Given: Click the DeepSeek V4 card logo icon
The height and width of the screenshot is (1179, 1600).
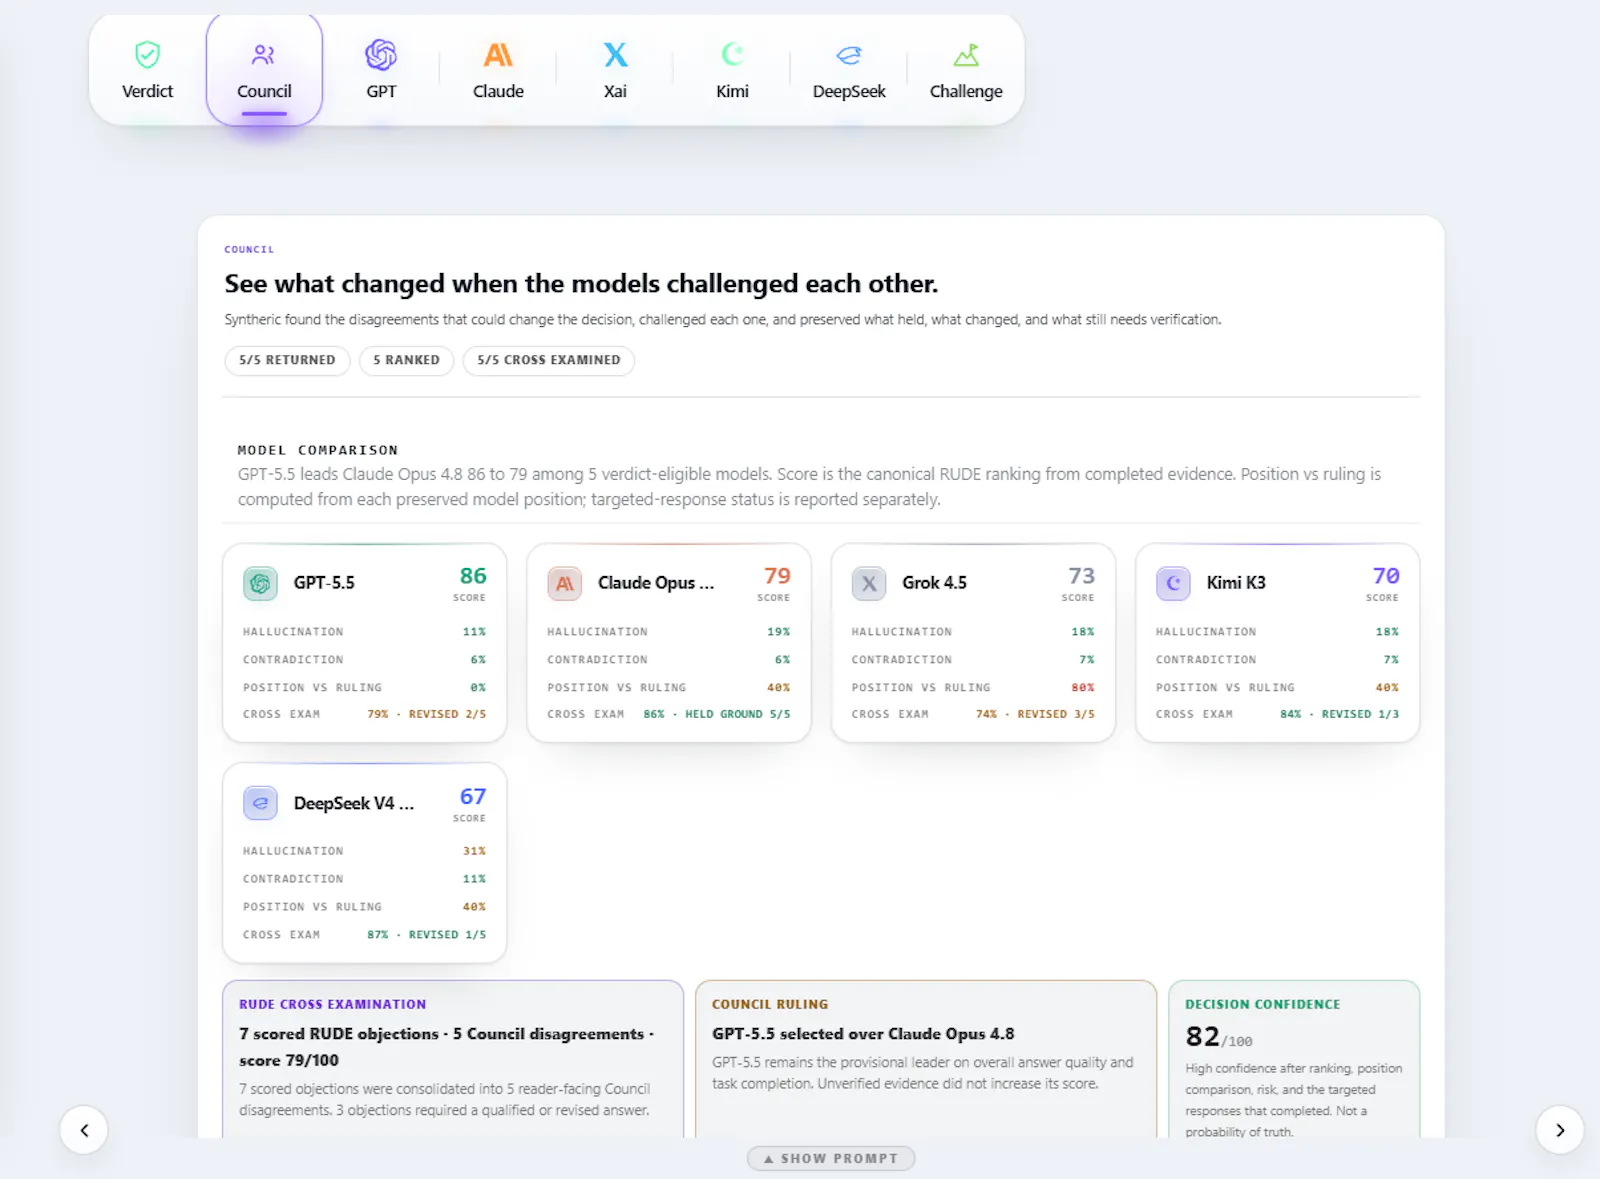Looking at the screenshot, I should click(x=260, y=803).
